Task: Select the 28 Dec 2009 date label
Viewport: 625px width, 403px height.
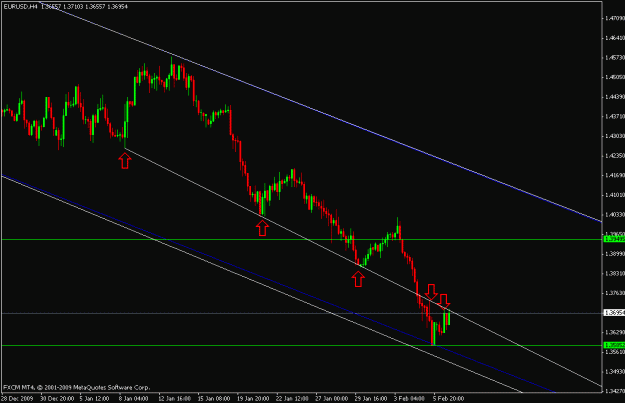Action: (17, 398)
